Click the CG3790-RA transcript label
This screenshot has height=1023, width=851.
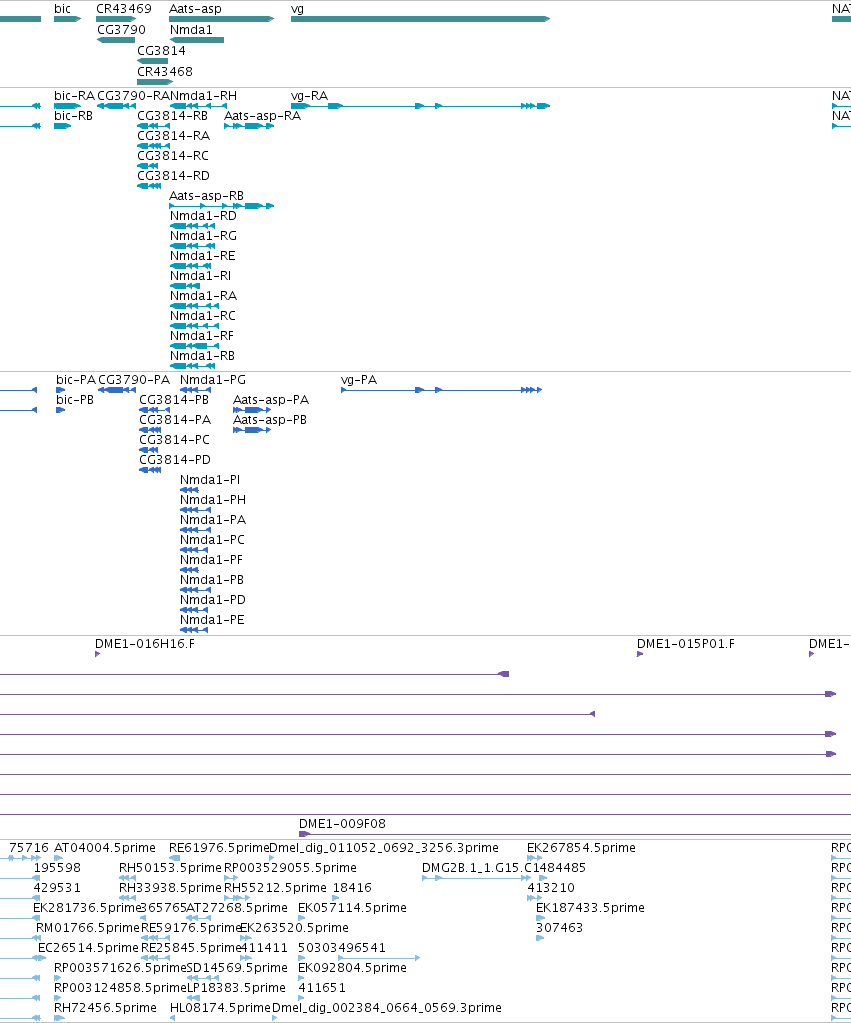click(x=133, y=96)
